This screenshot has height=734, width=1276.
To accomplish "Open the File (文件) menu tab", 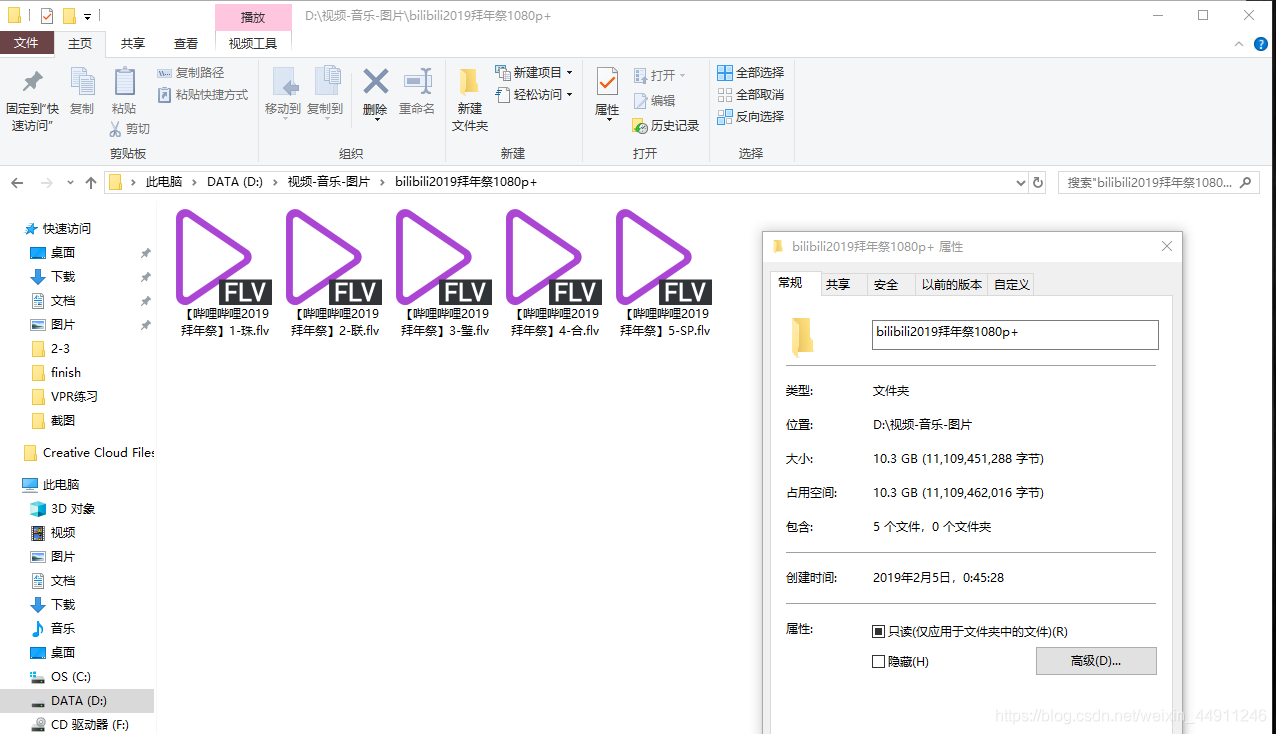I will (26, 43).
